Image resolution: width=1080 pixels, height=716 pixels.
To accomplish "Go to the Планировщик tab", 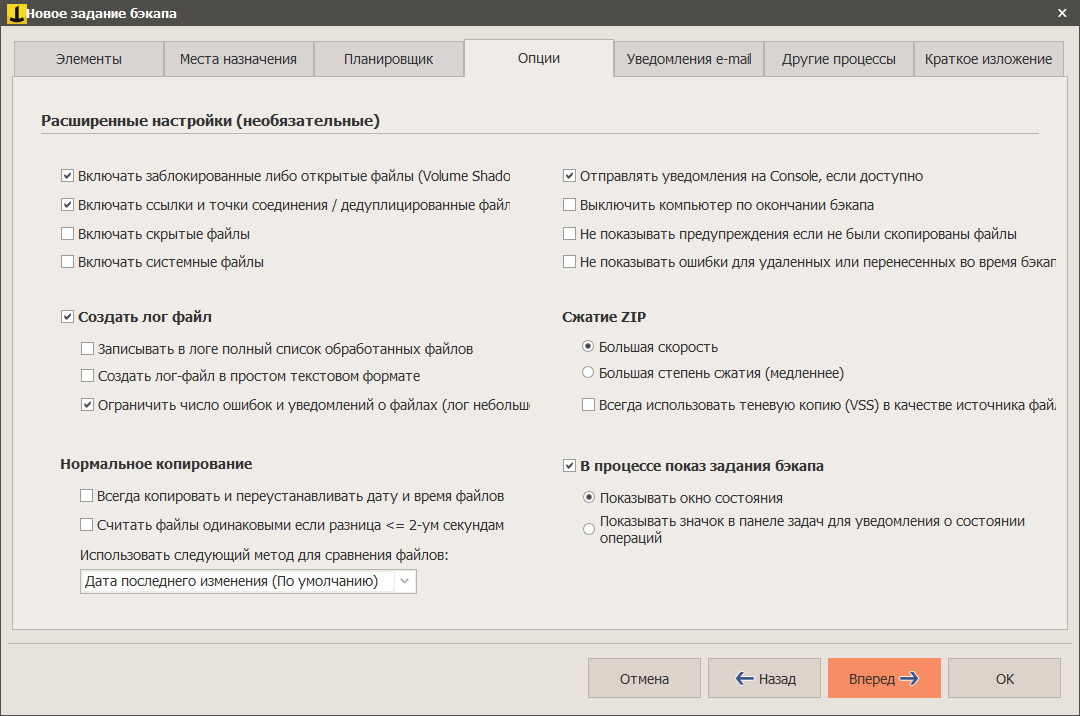I will (x=388, y=59).
